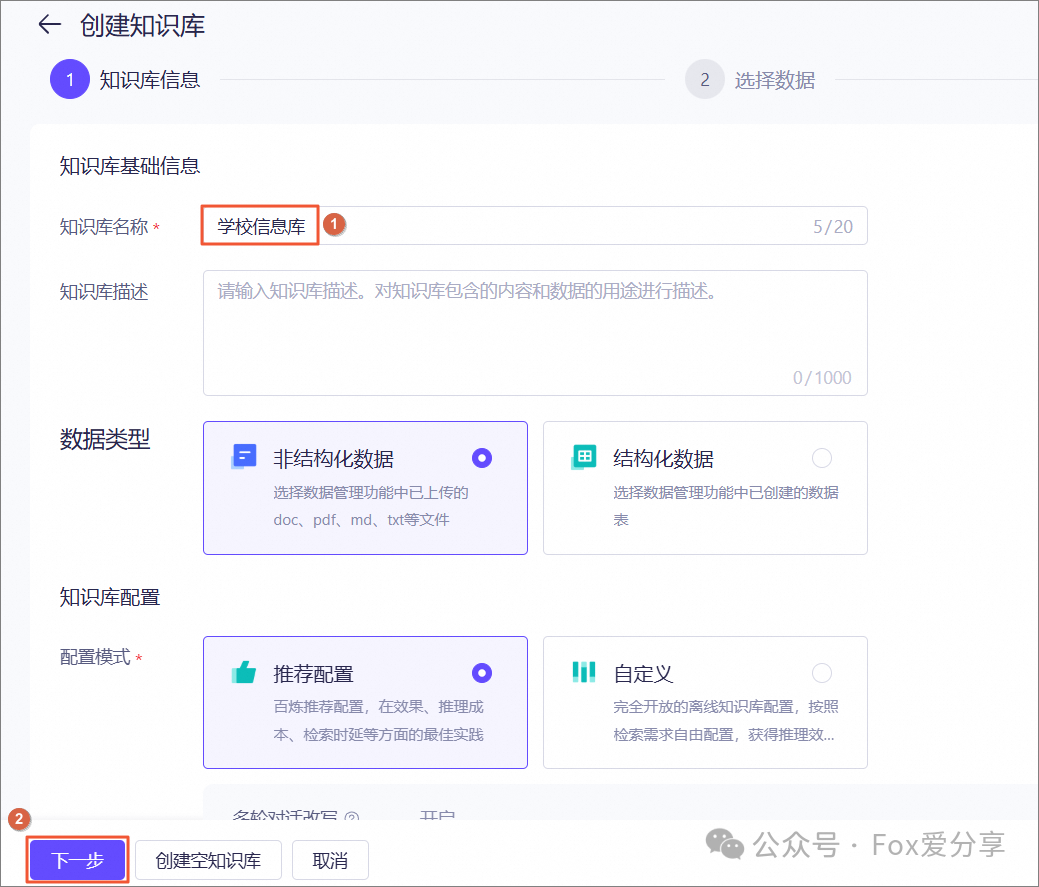Image resolution: width=1039 pixels, height=887 pixels.
Task: Click the 知识库基础信息 section heading
Action: pyautogui.click(x=130, y=166)
